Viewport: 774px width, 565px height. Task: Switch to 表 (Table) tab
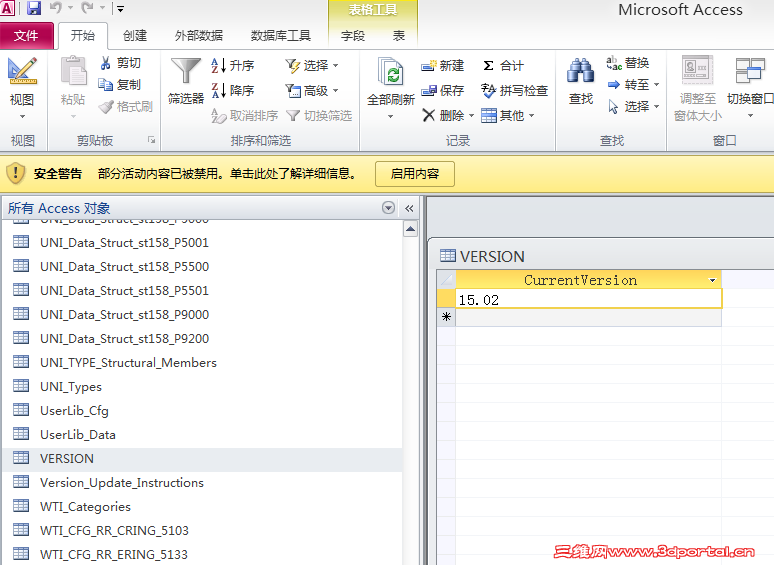click(x=398, y=36)
